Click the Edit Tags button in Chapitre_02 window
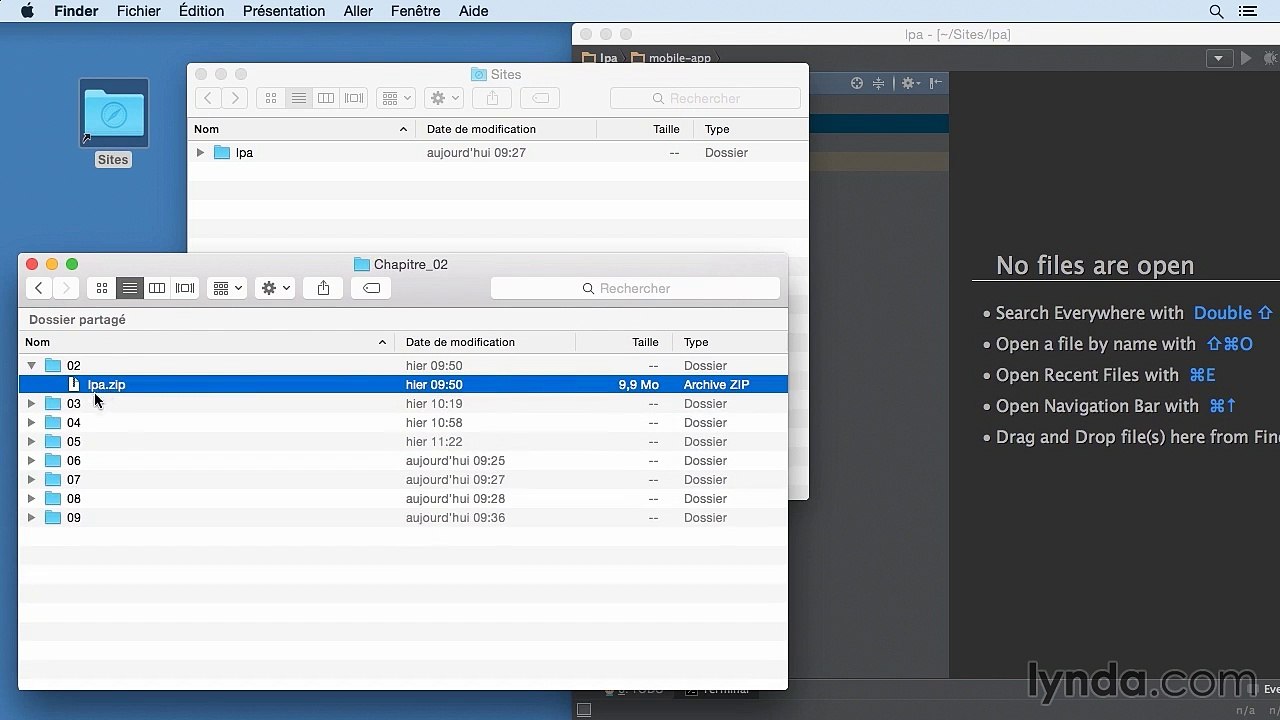Screen dimensions: 1280x720 point(371,288)
